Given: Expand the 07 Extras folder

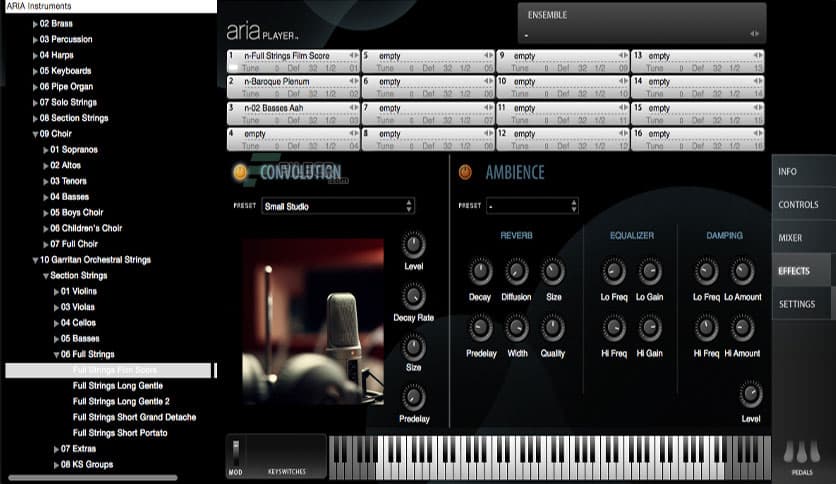Looking at the screenshot, I should pos(57,449).
